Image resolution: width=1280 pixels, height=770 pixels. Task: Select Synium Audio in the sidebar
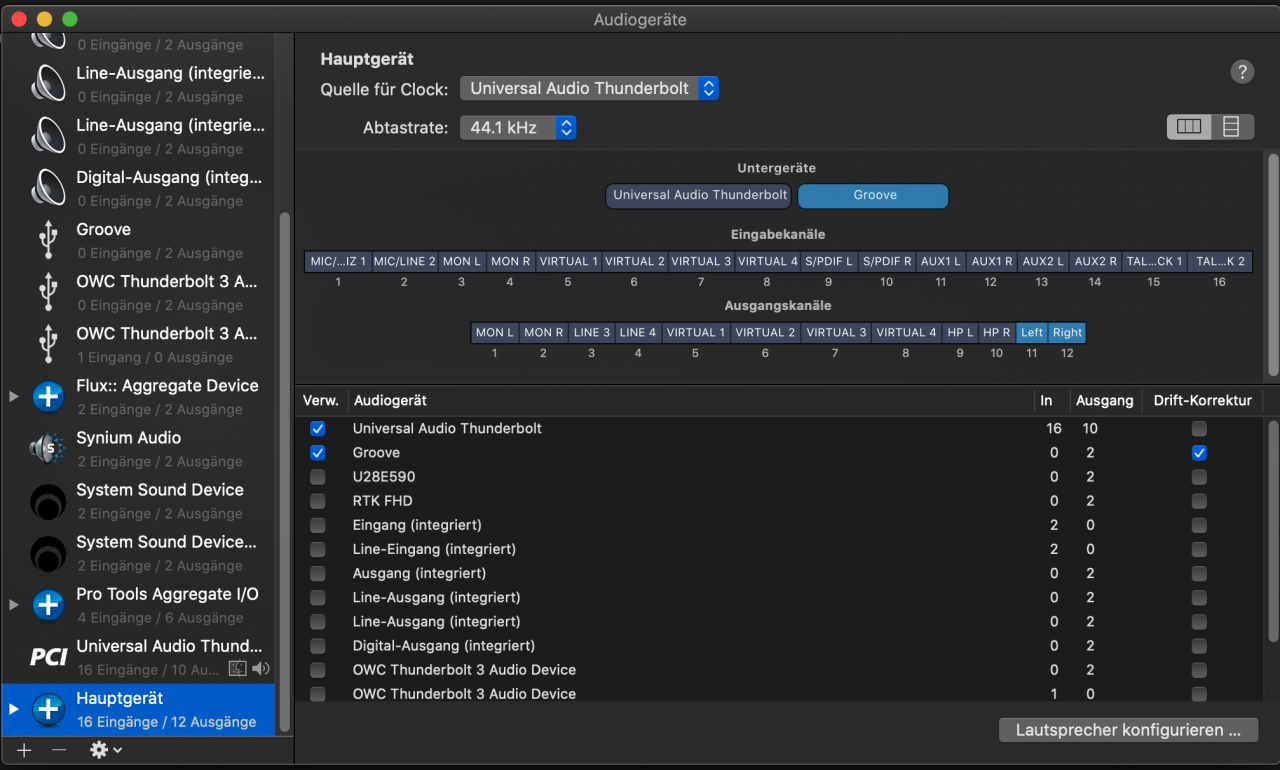tap(138, 449)
